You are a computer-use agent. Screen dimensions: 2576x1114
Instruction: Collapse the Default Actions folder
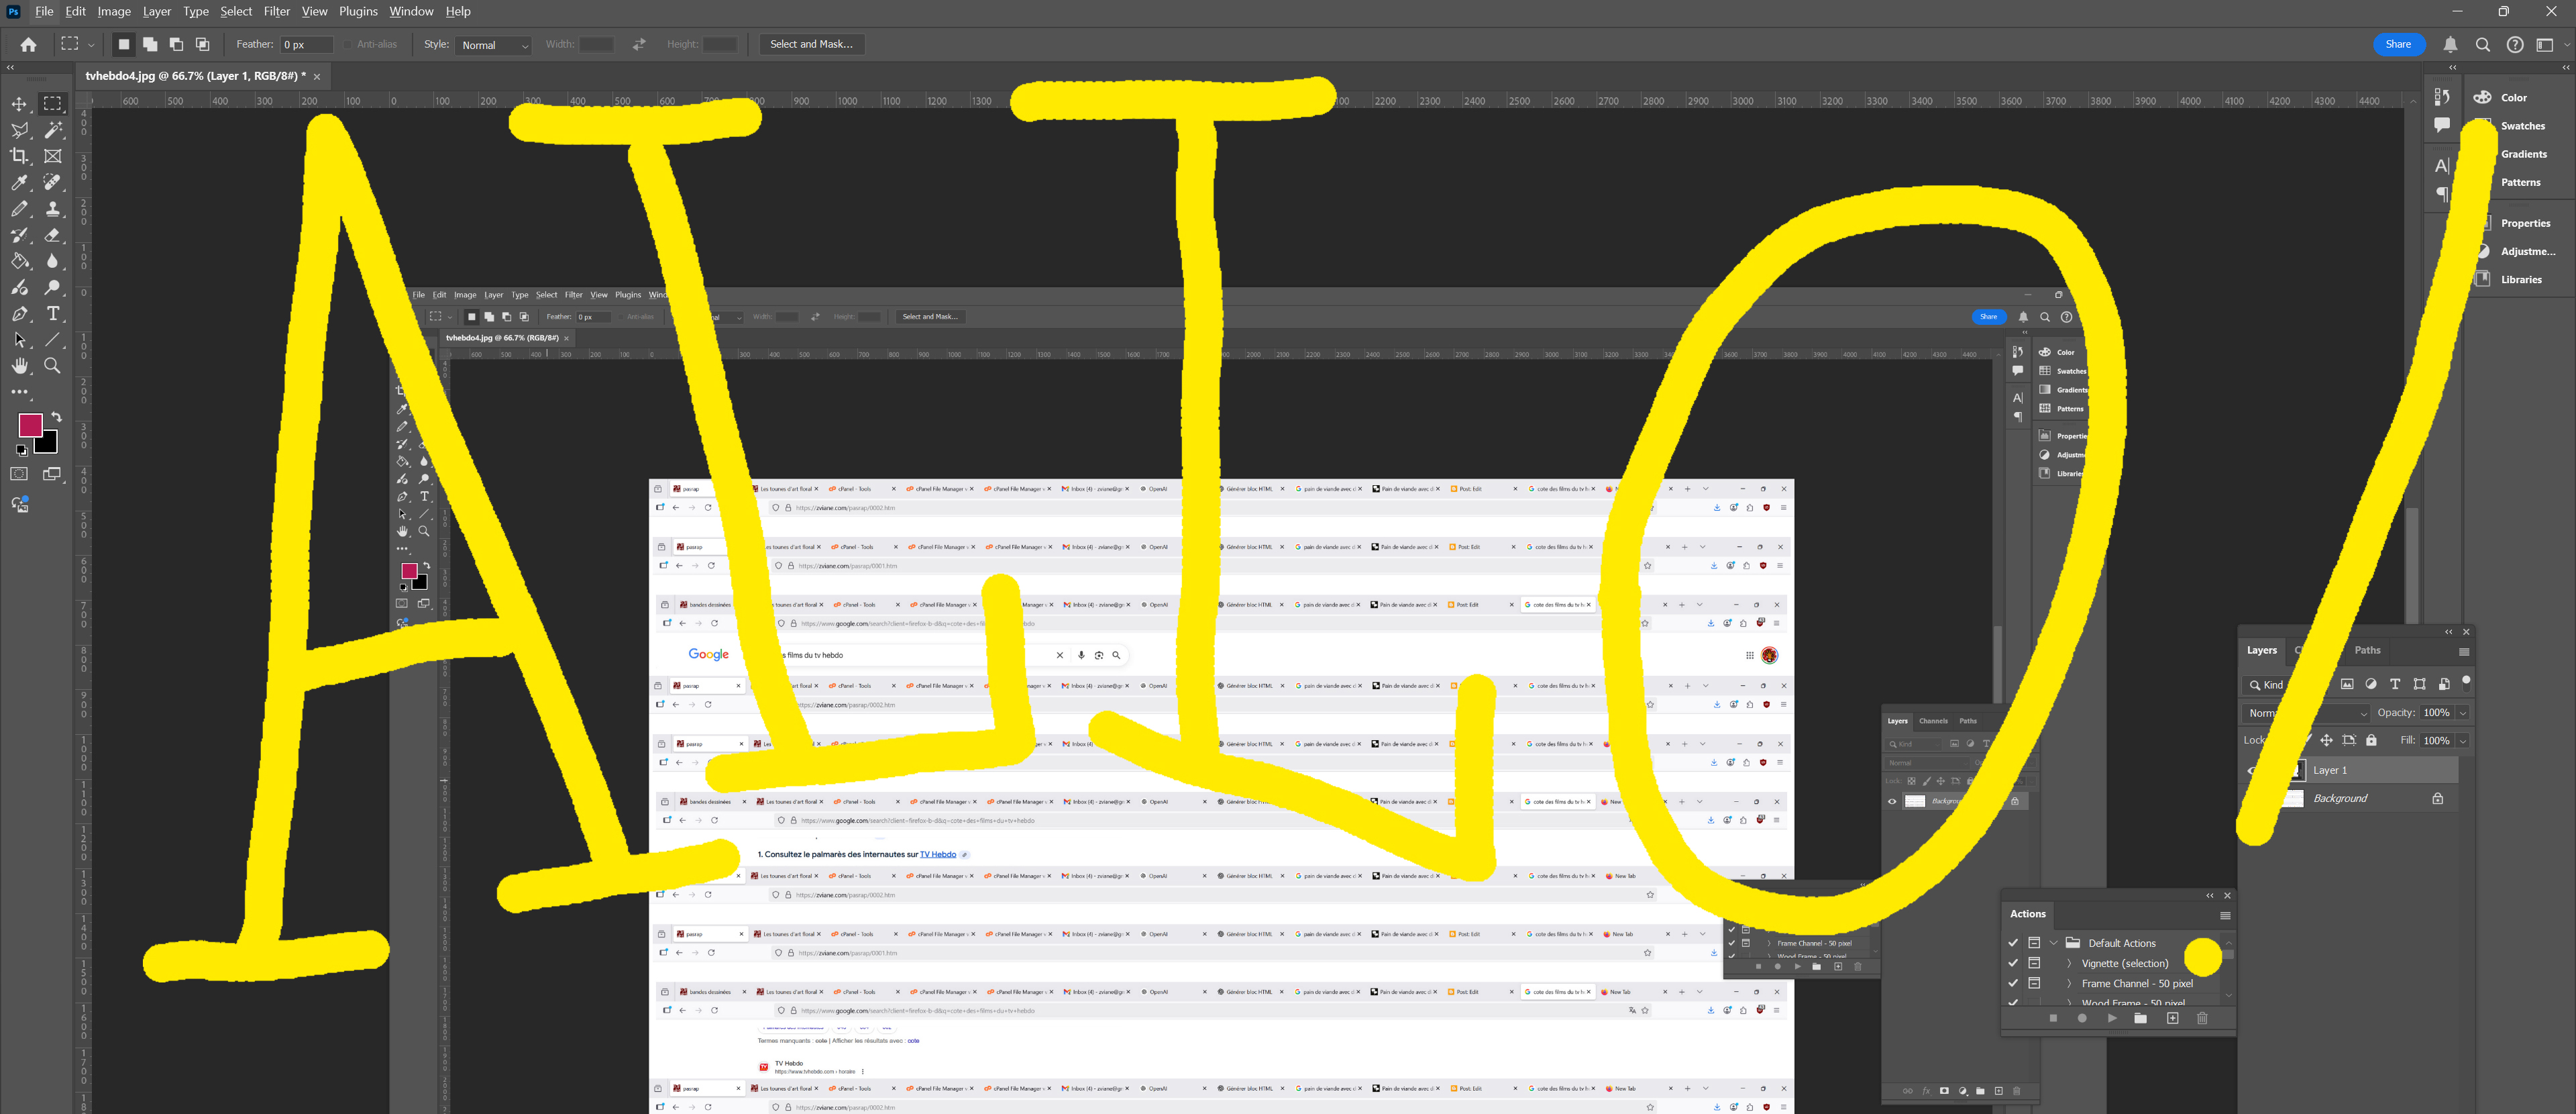pyautogui.click(x=2053, y=943)
